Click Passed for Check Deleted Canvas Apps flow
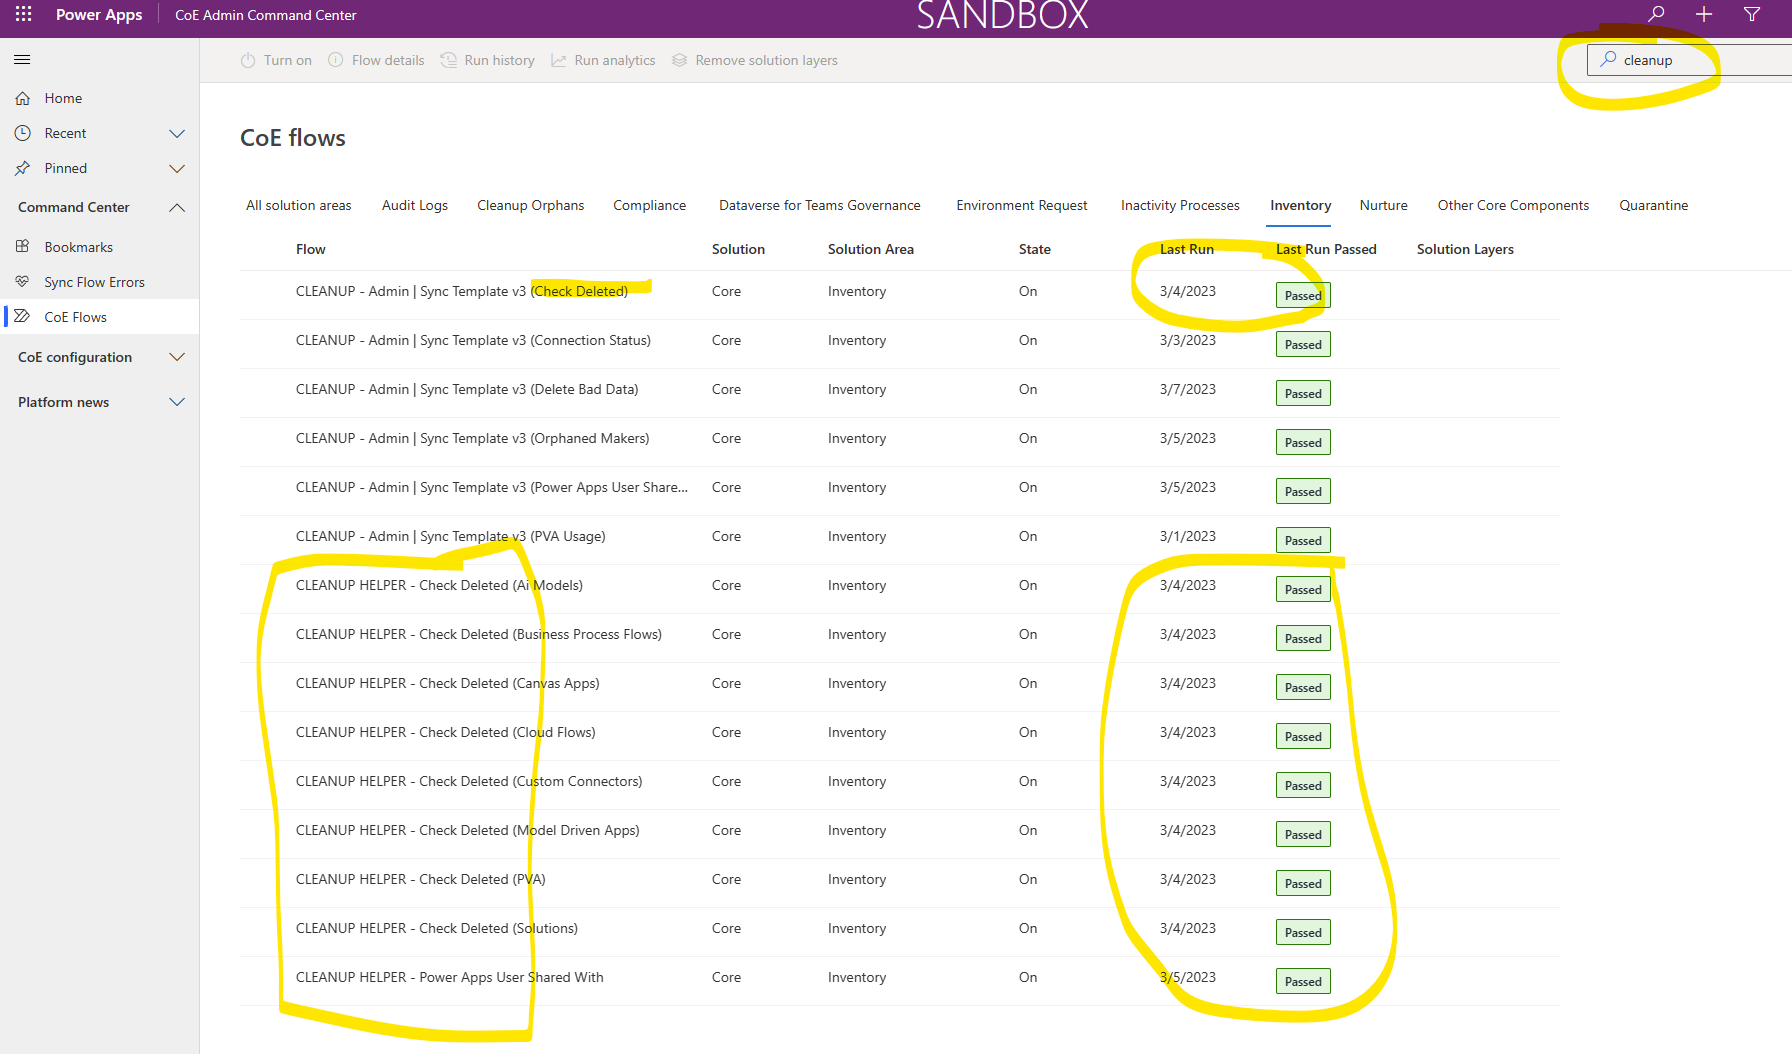The image size is (1792, 1054). pos(1302,687)
